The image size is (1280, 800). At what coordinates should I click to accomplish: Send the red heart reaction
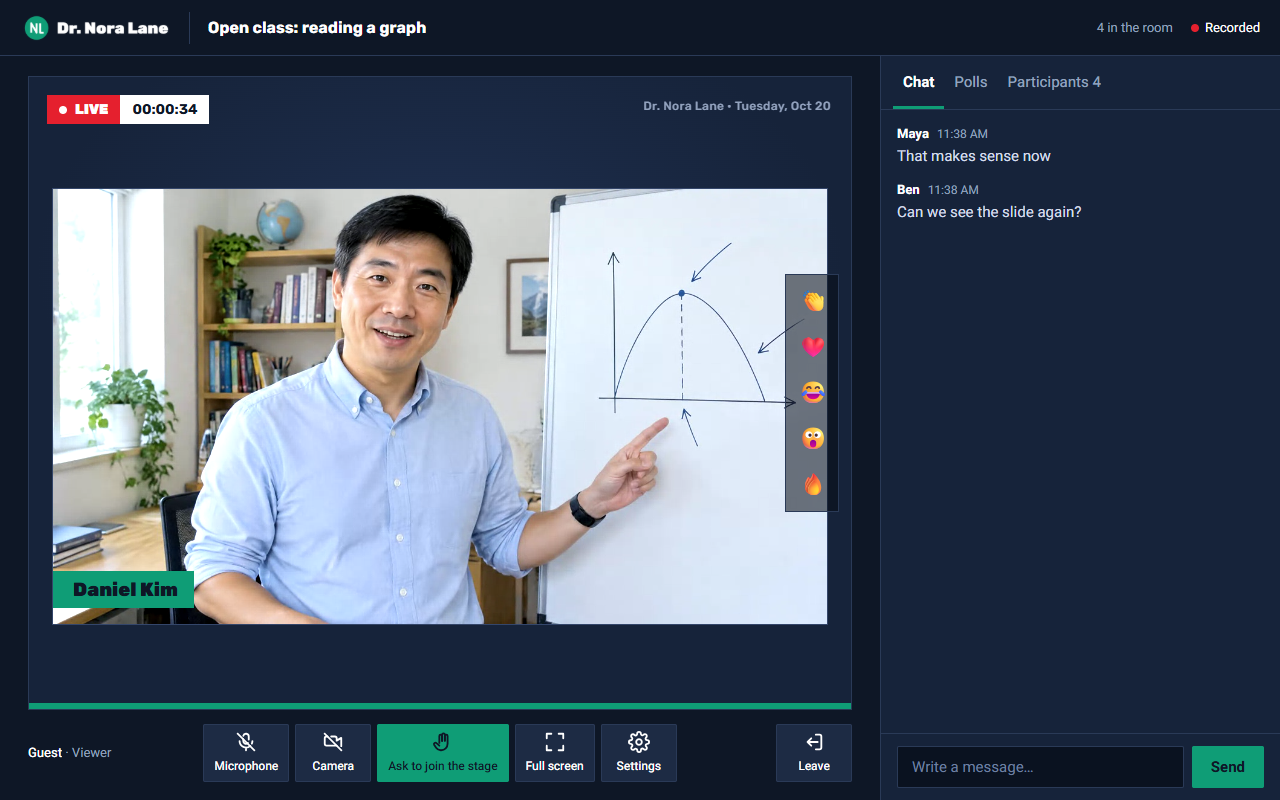click(x=813, y=346)
